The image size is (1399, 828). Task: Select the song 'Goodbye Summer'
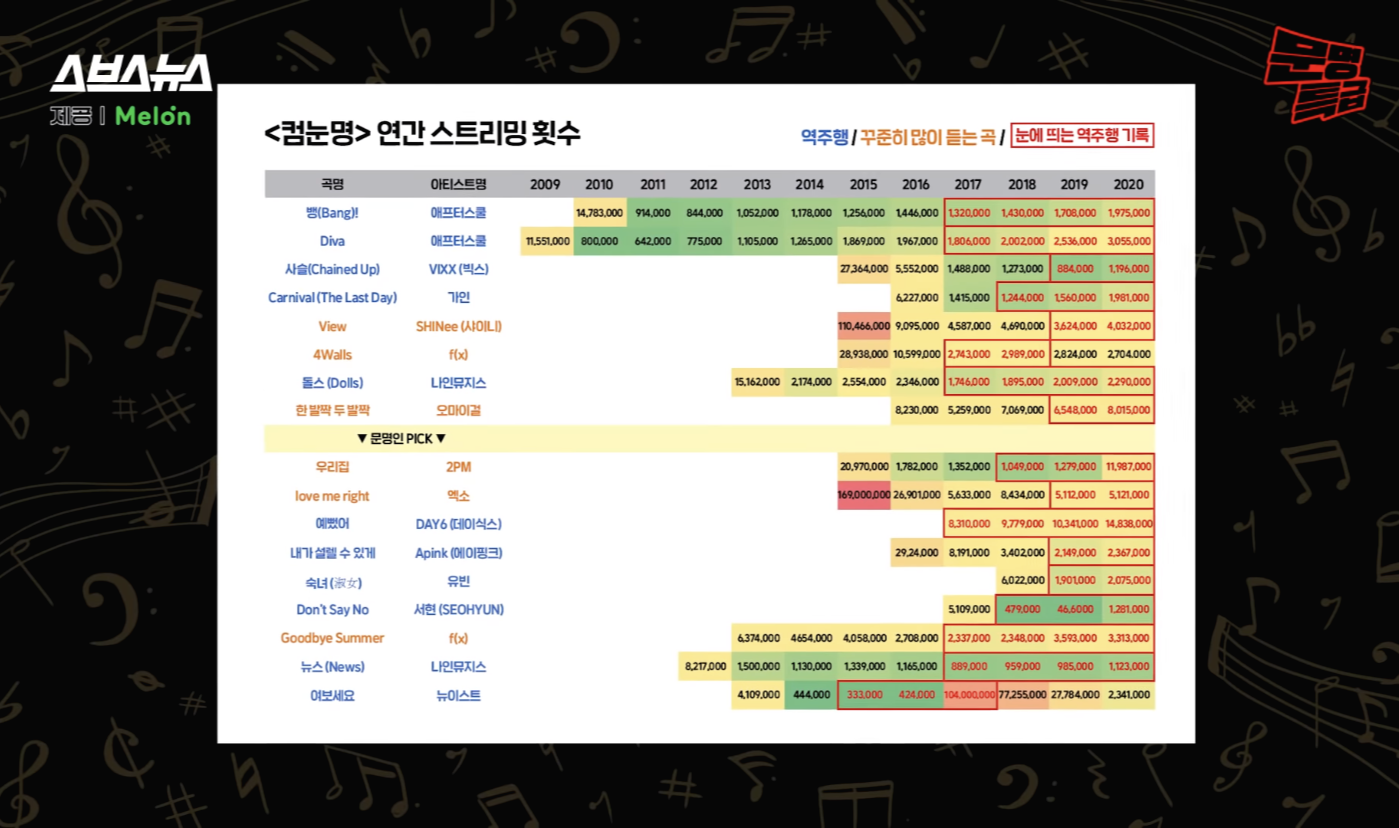(333, 637)
